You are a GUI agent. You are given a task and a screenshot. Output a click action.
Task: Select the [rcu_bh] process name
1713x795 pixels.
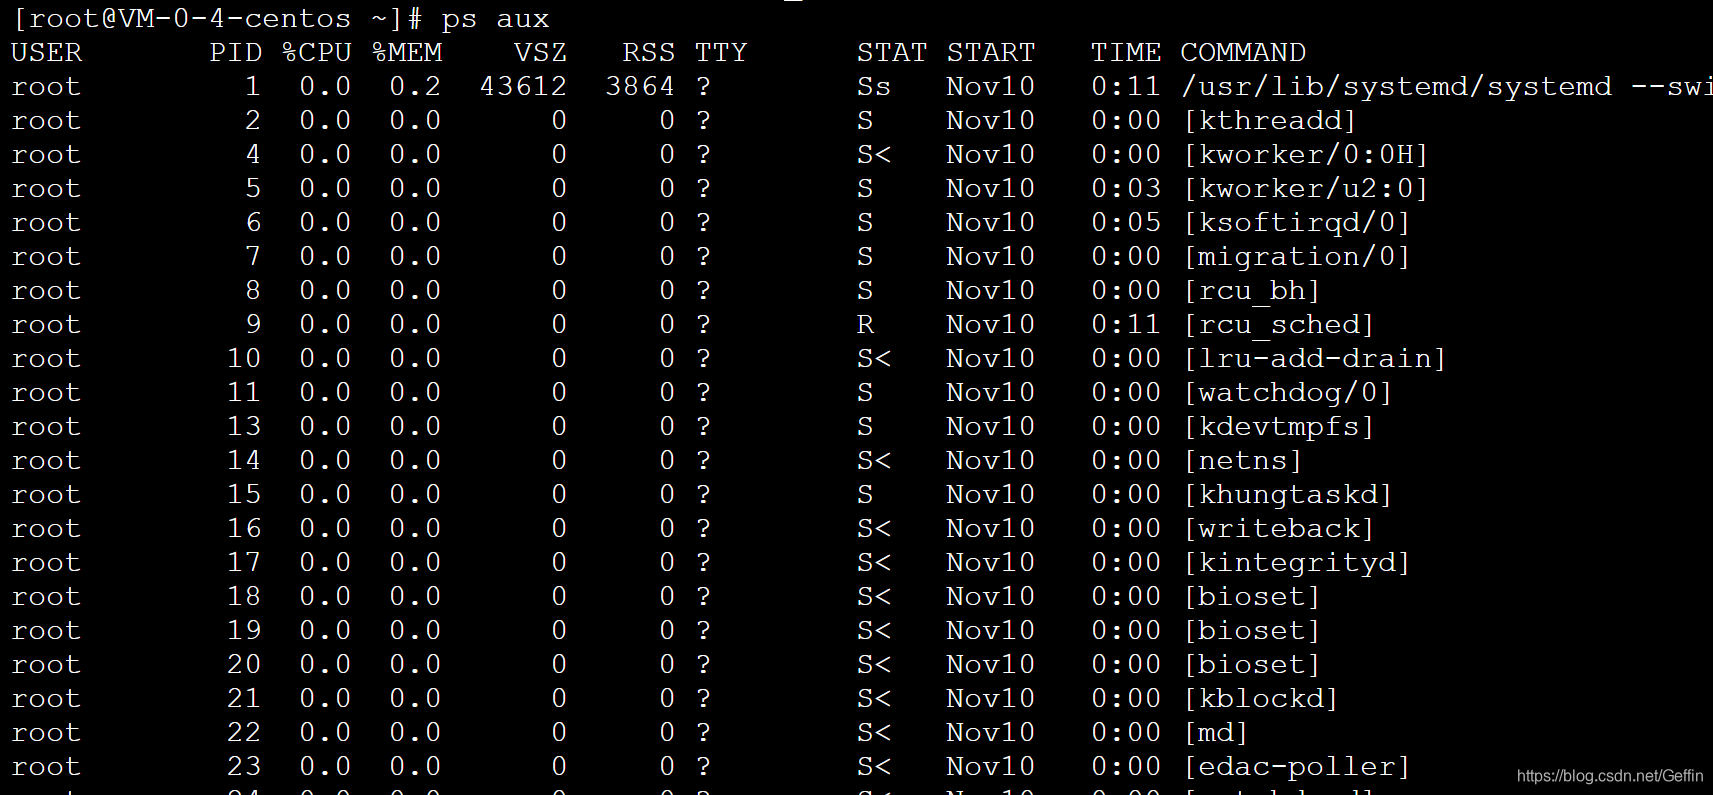pos(1252,290)
